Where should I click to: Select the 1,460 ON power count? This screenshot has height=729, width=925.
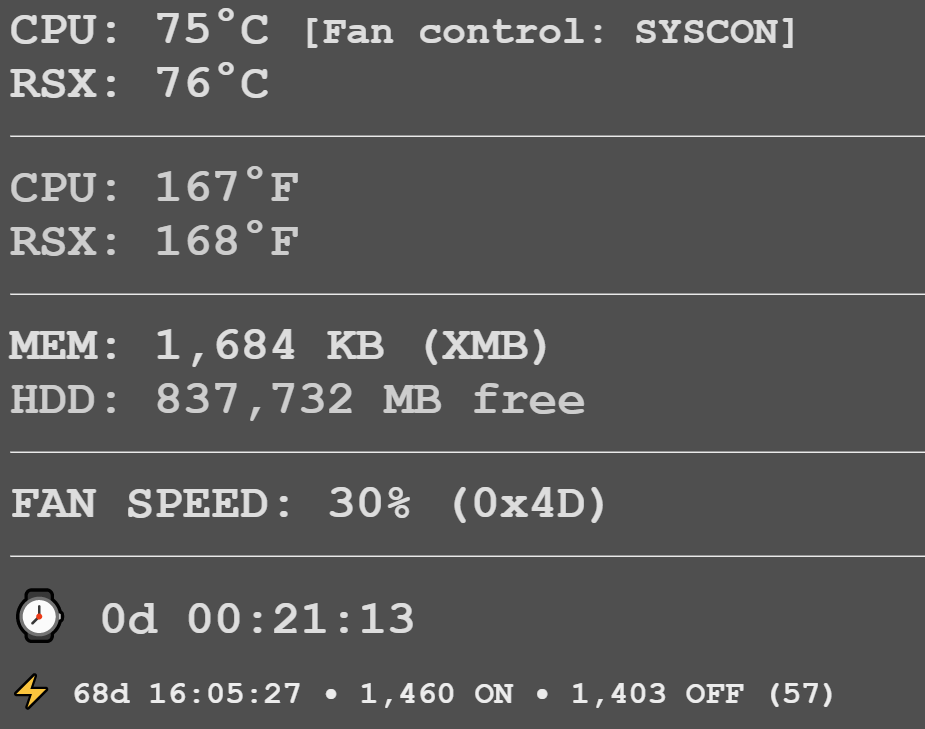tap(437, 694)
